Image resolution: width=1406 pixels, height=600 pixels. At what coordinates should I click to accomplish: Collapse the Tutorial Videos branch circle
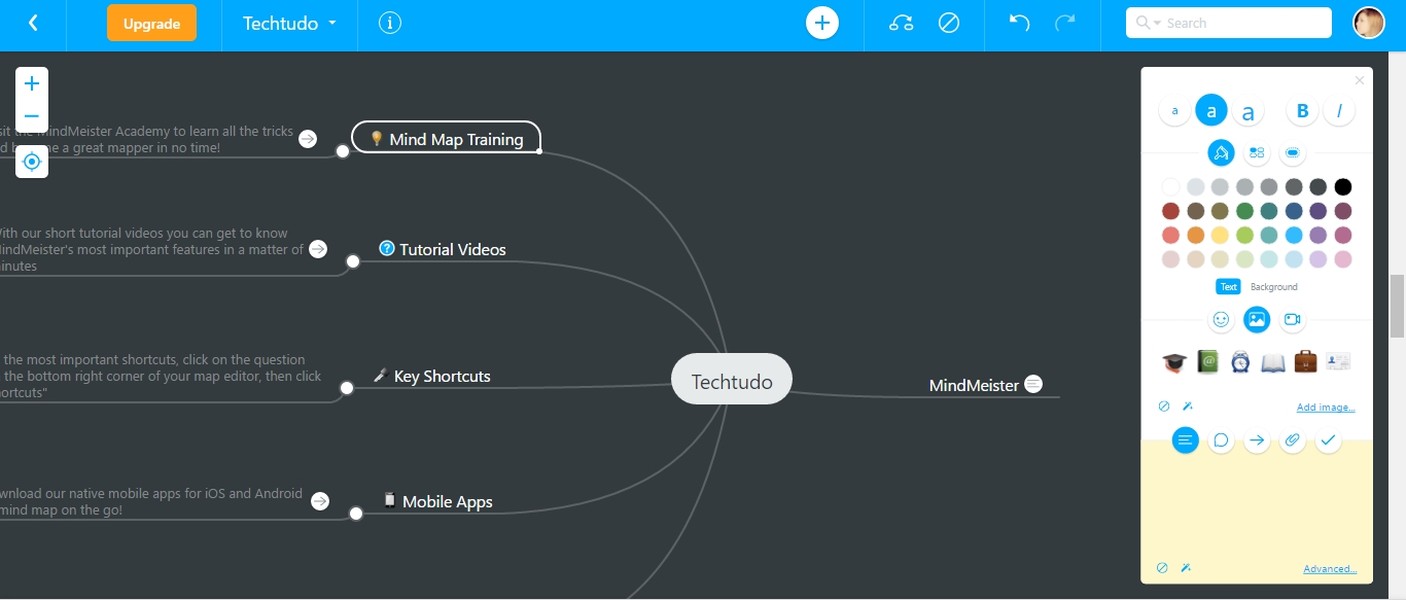(x=353, y=262)
